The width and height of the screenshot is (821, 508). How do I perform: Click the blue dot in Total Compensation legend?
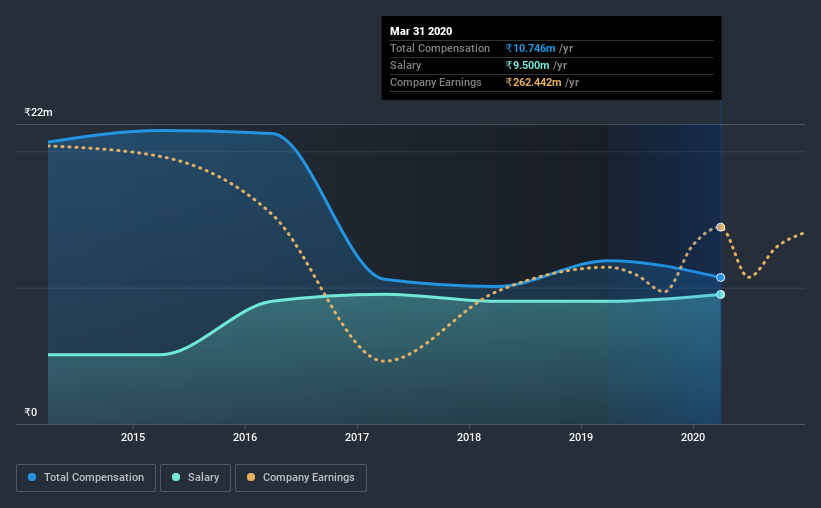pos(32,477)
